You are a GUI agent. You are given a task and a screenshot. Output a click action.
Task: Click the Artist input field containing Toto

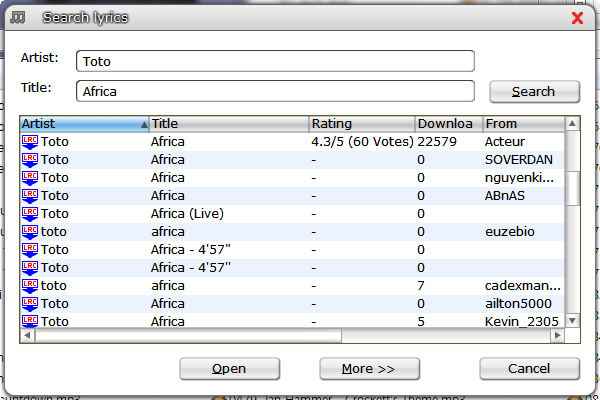(275, 61)
